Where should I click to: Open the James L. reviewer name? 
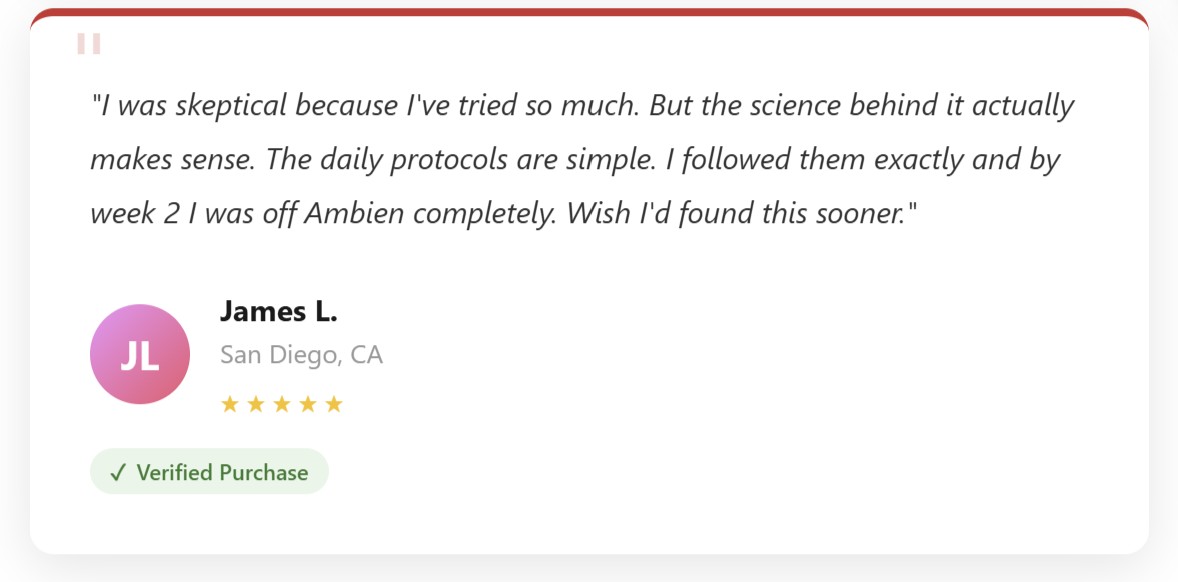pyautogui.click(x=279, y=311)
